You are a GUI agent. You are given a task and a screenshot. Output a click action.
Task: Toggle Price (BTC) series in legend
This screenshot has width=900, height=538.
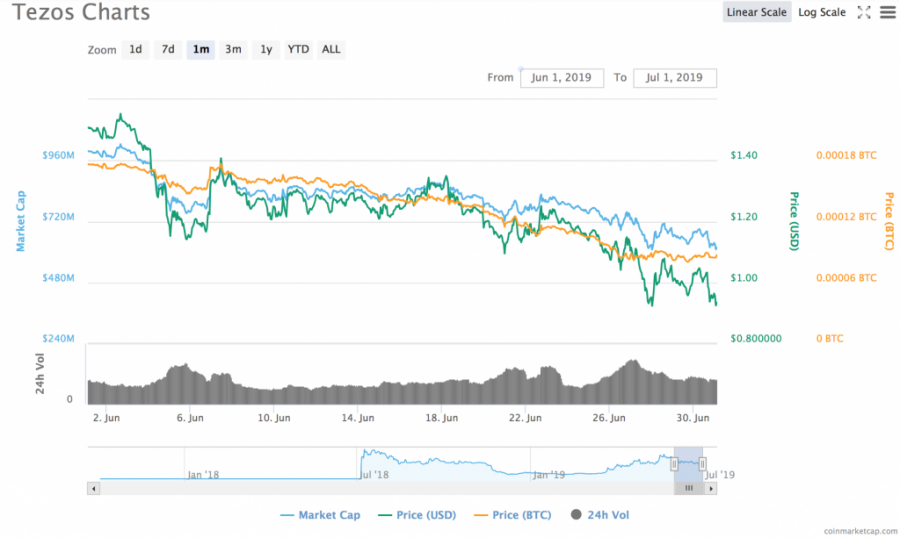pyautogui.click(x=513, y=515)
